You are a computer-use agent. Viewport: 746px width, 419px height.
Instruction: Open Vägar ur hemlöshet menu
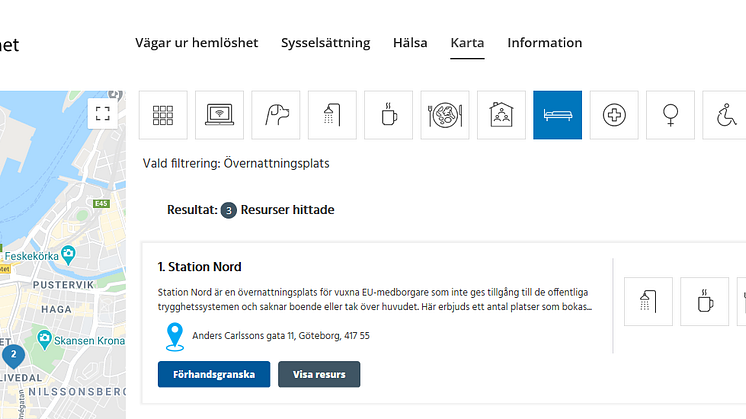196,43
